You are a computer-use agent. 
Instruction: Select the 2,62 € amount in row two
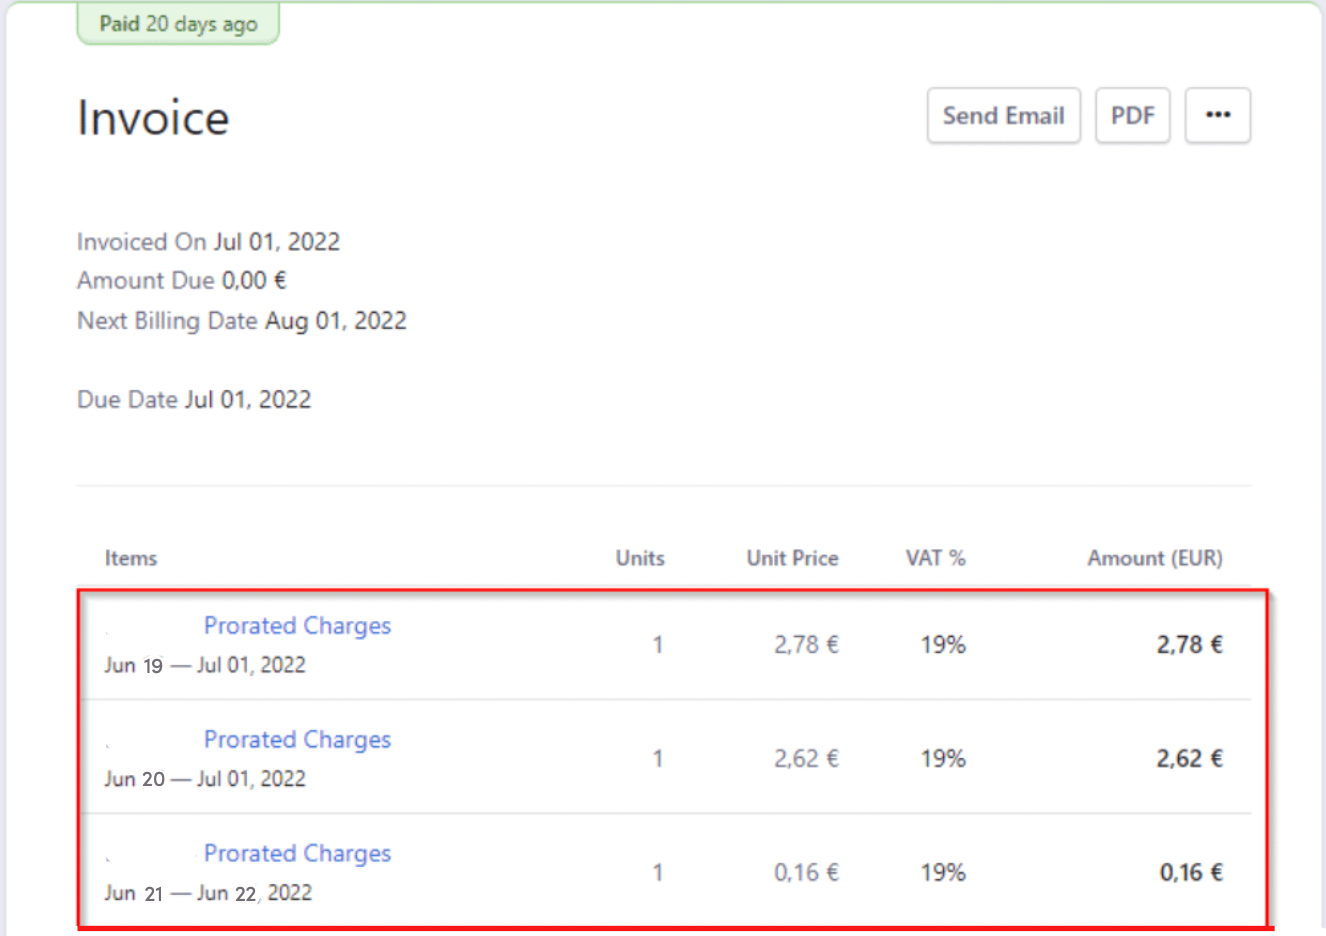(x=1188, y=758)
